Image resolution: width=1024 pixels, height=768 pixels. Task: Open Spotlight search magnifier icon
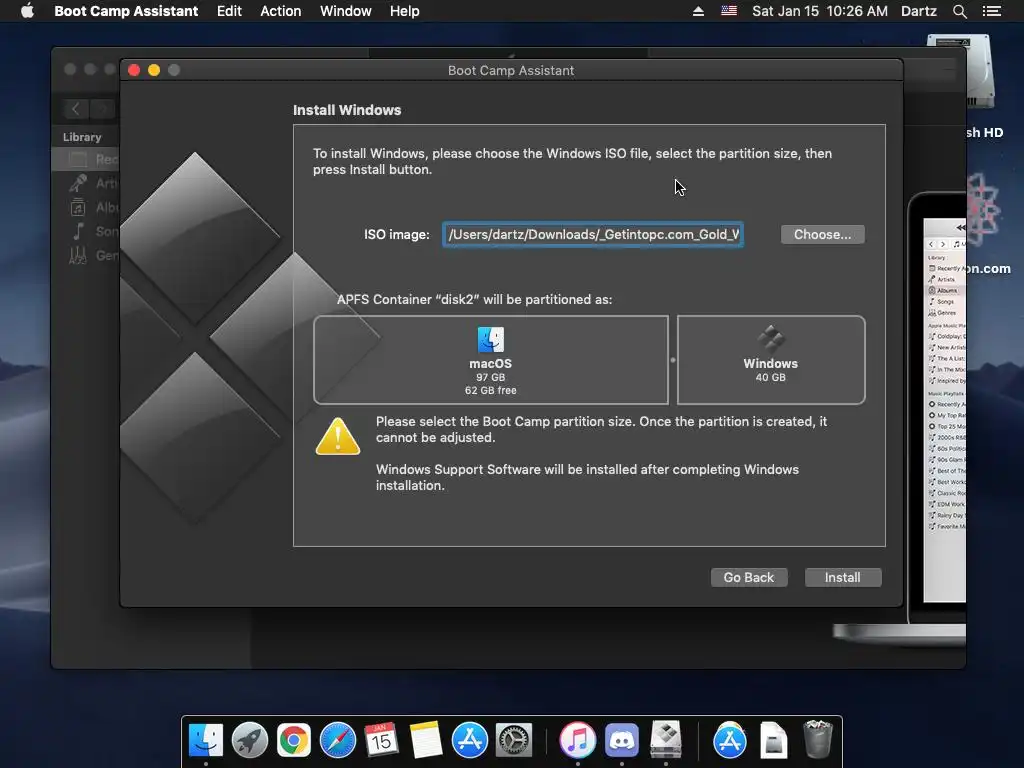click(x=959, y=11)
